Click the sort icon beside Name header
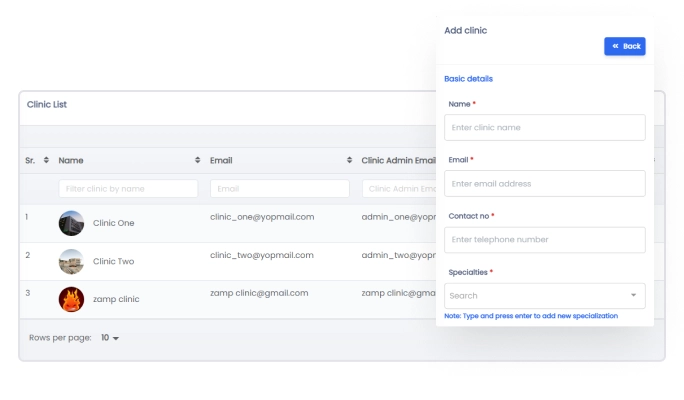 click(x=197, y=160)
